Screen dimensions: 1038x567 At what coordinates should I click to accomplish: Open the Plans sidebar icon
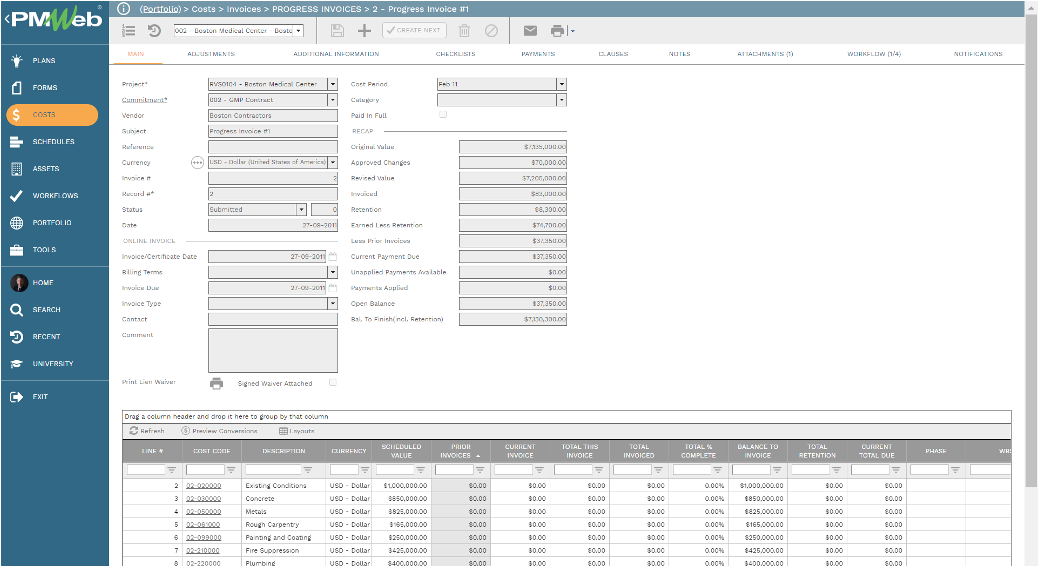coord(17,60)
